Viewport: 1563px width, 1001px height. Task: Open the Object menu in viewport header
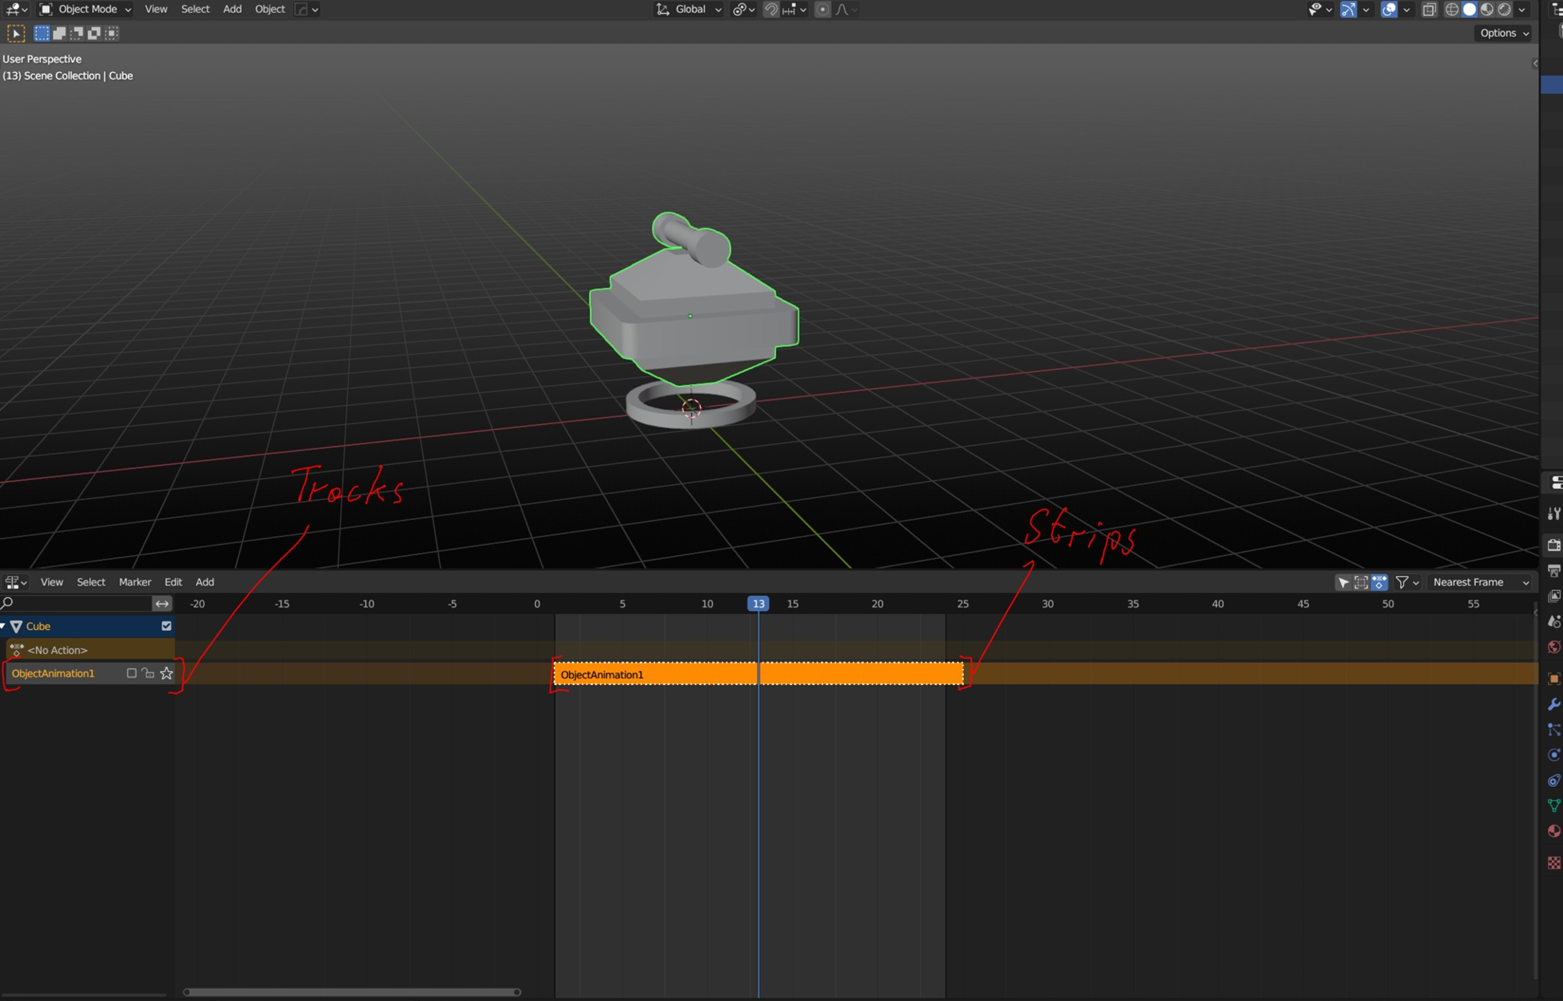[x=269, y=9]
